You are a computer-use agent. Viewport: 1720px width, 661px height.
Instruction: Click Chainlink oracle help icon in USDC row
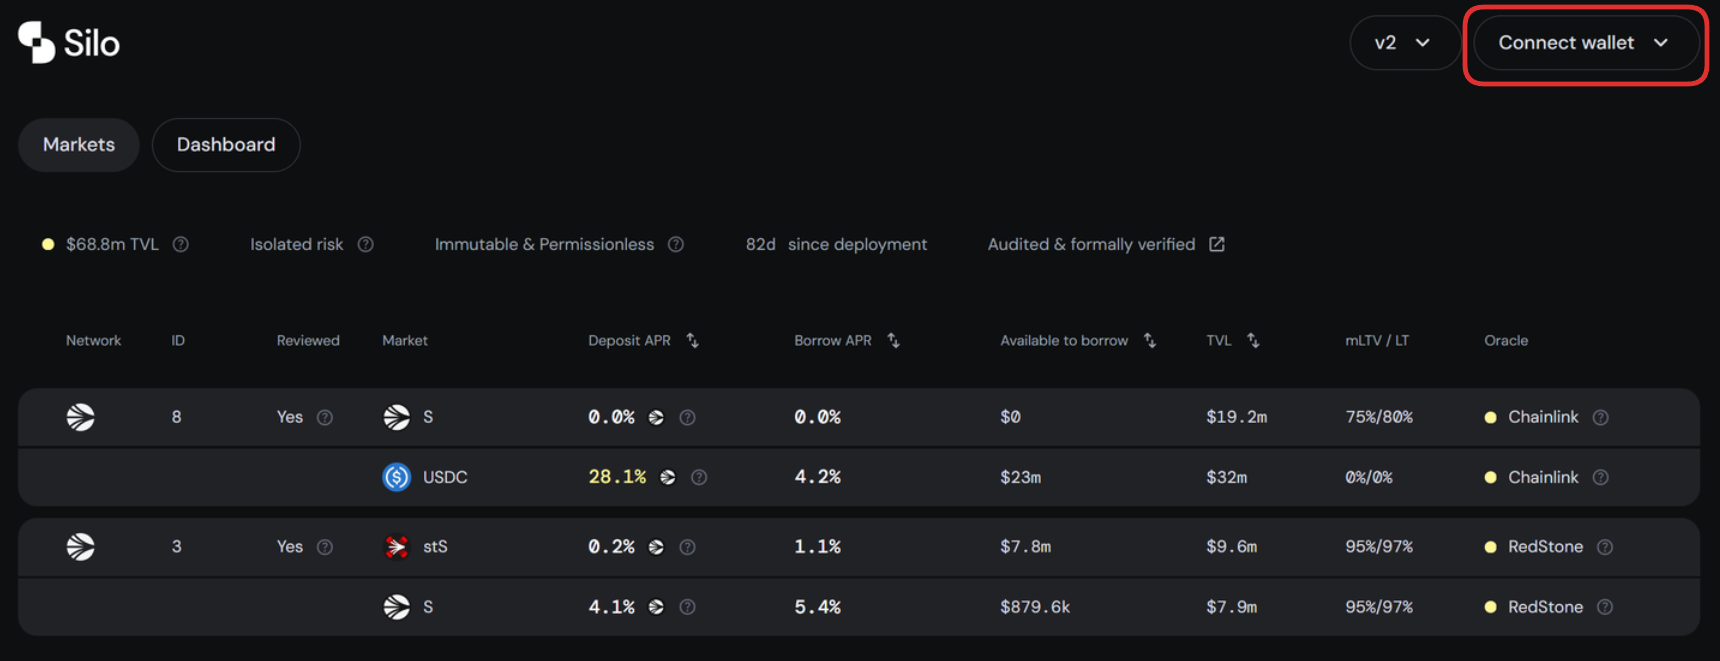point(1601,477)
